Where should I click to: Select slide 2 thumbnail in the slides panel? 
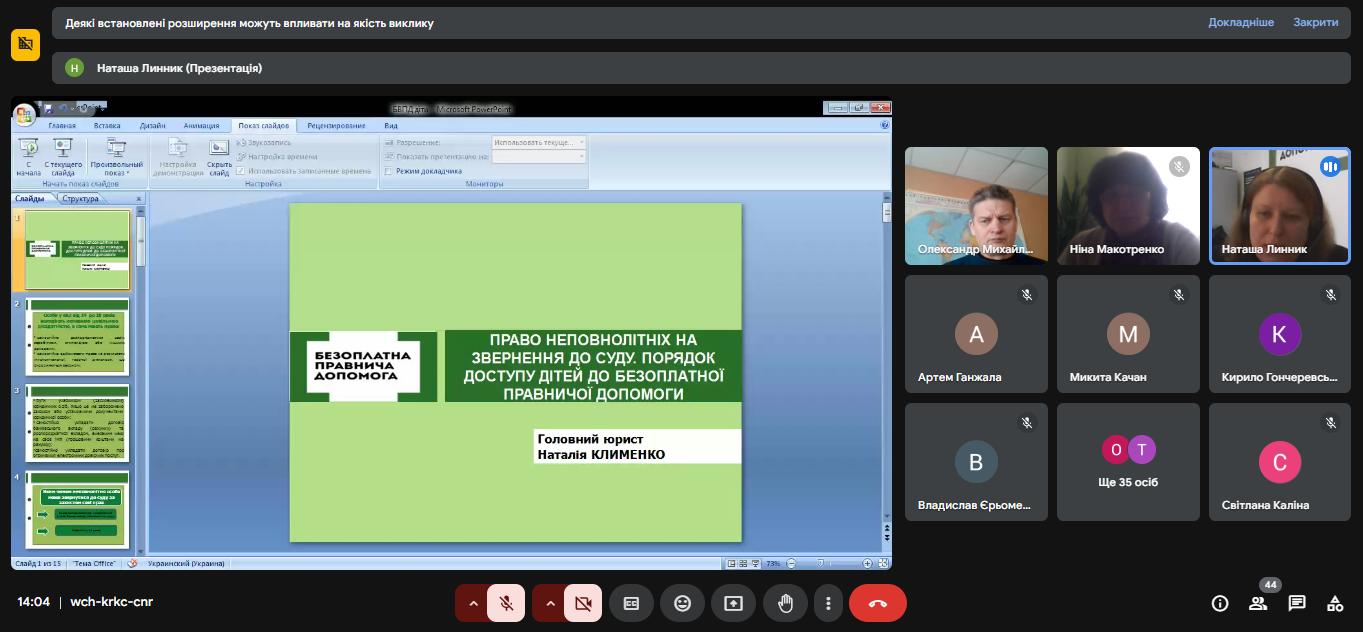pos(78,335)
